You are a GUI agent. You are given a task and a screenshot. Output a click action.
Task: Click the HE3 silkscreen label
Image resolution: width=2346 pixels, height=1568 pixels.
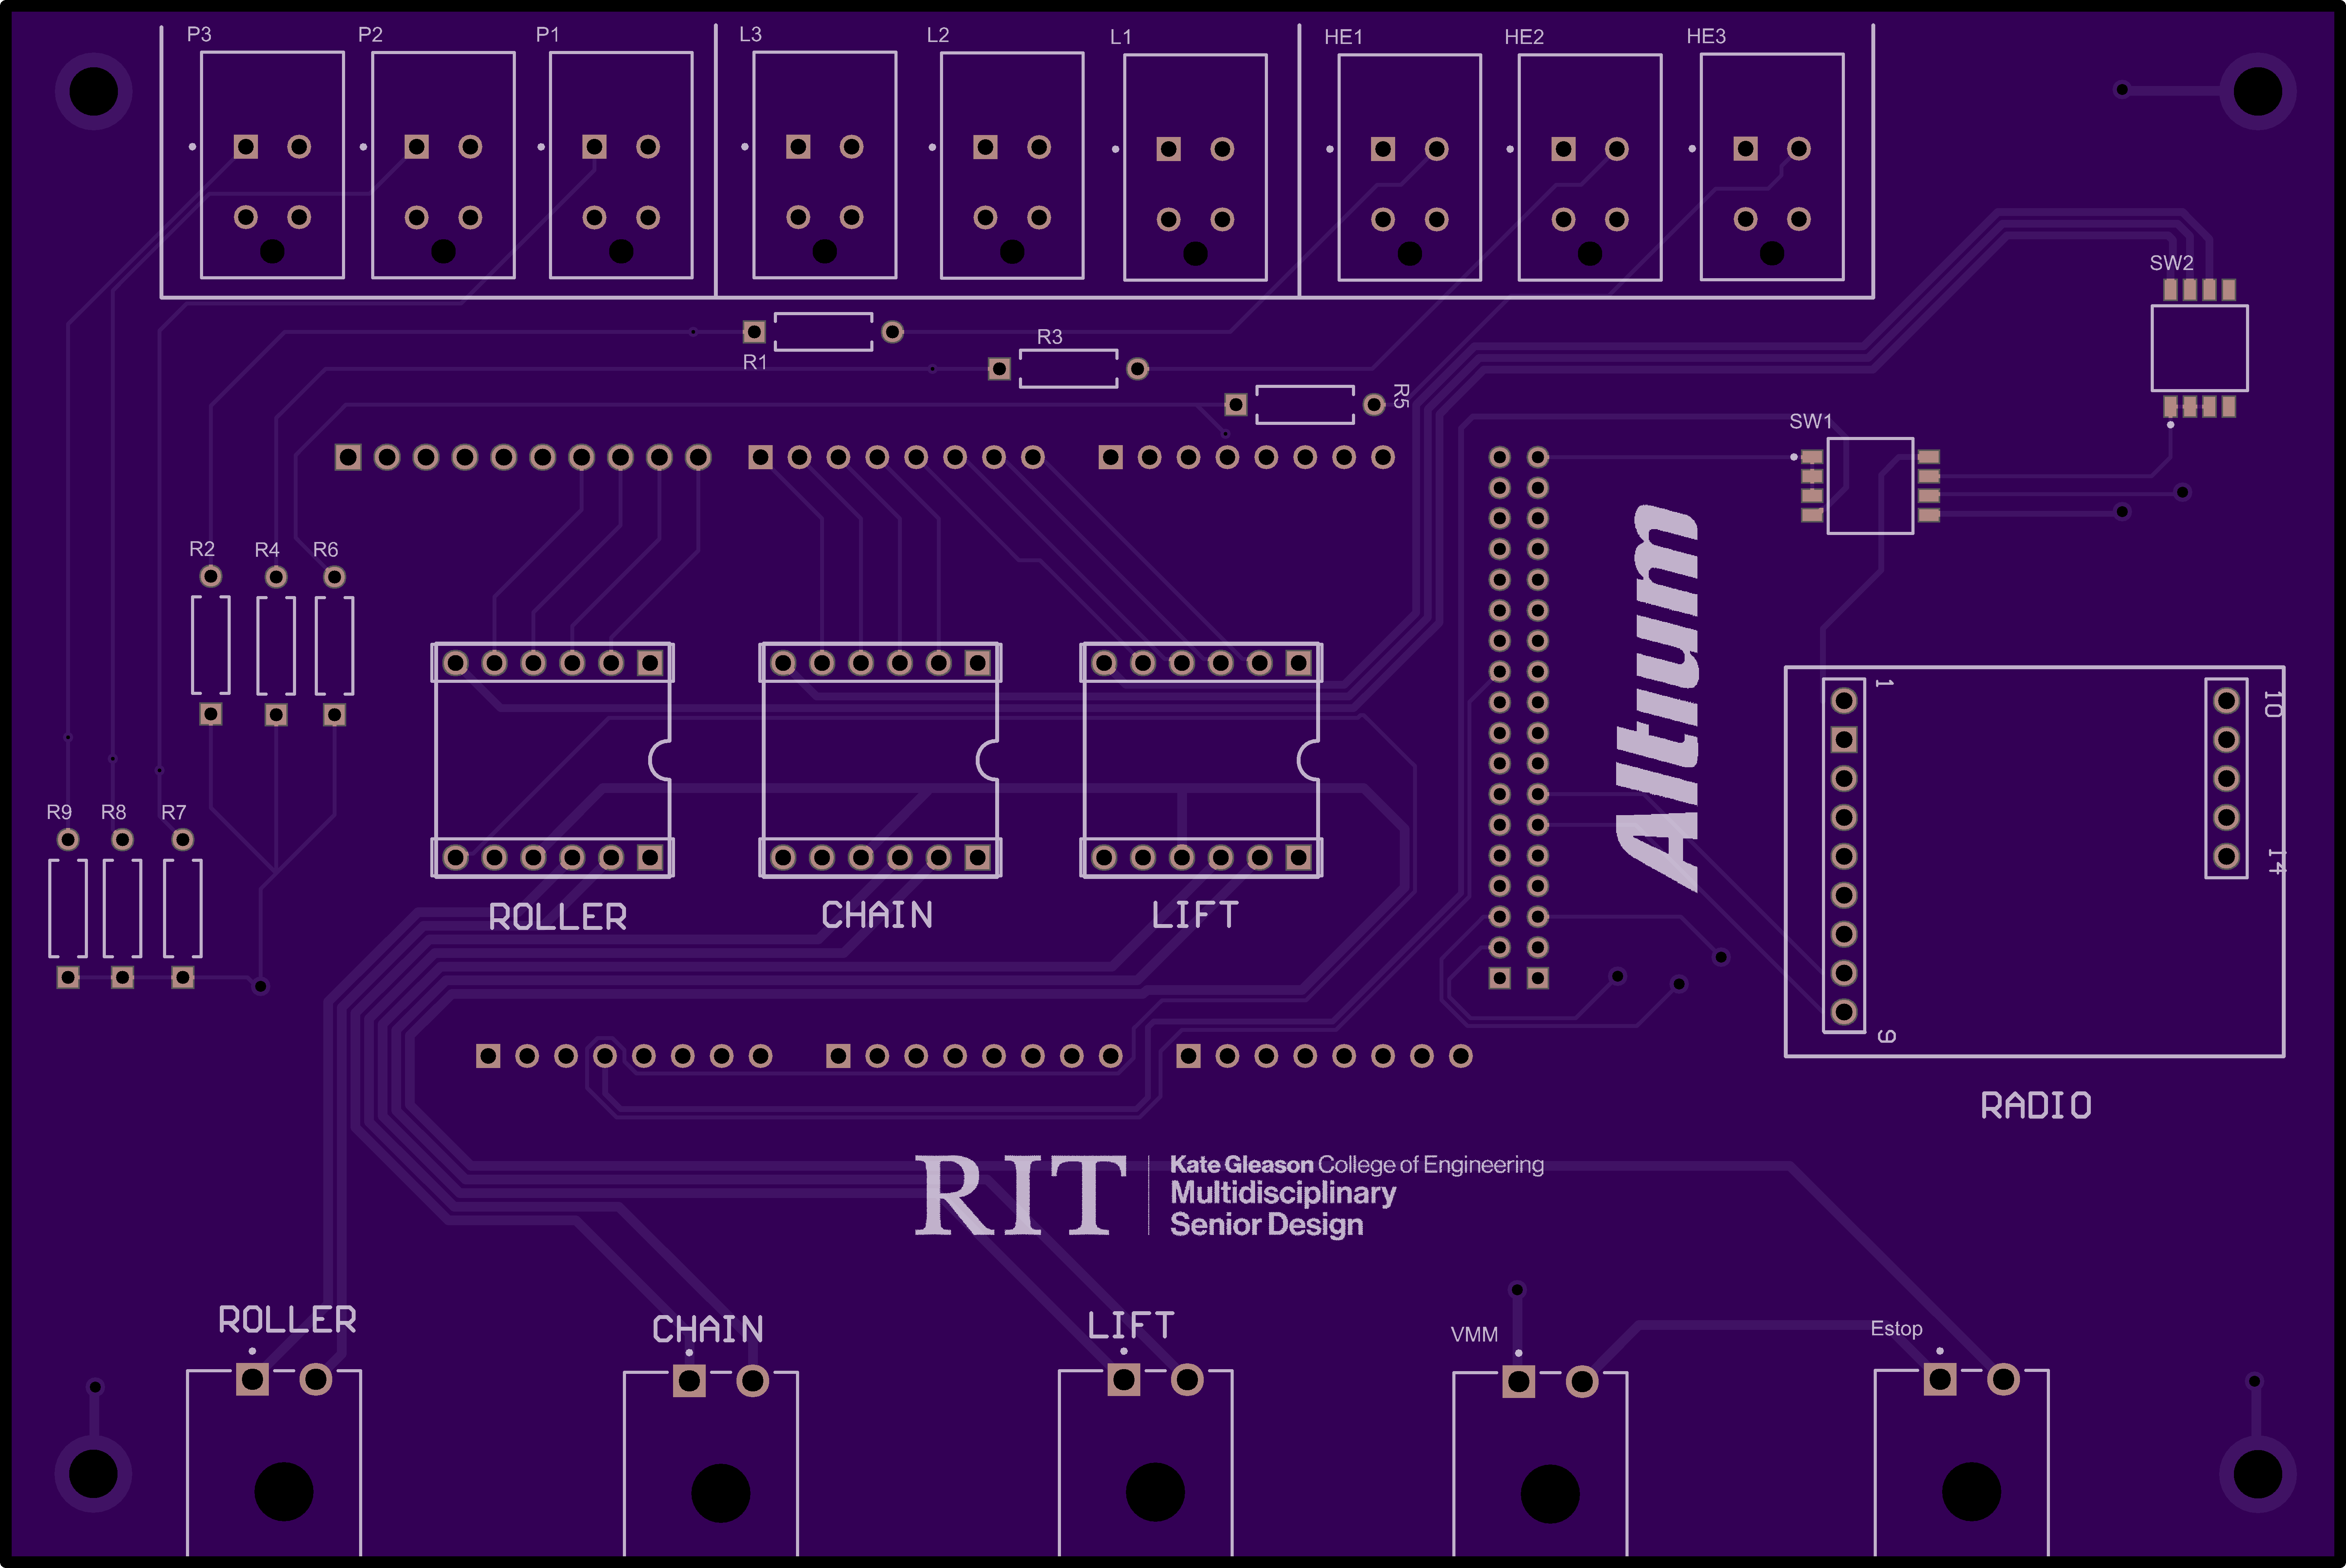(1706, 36)
